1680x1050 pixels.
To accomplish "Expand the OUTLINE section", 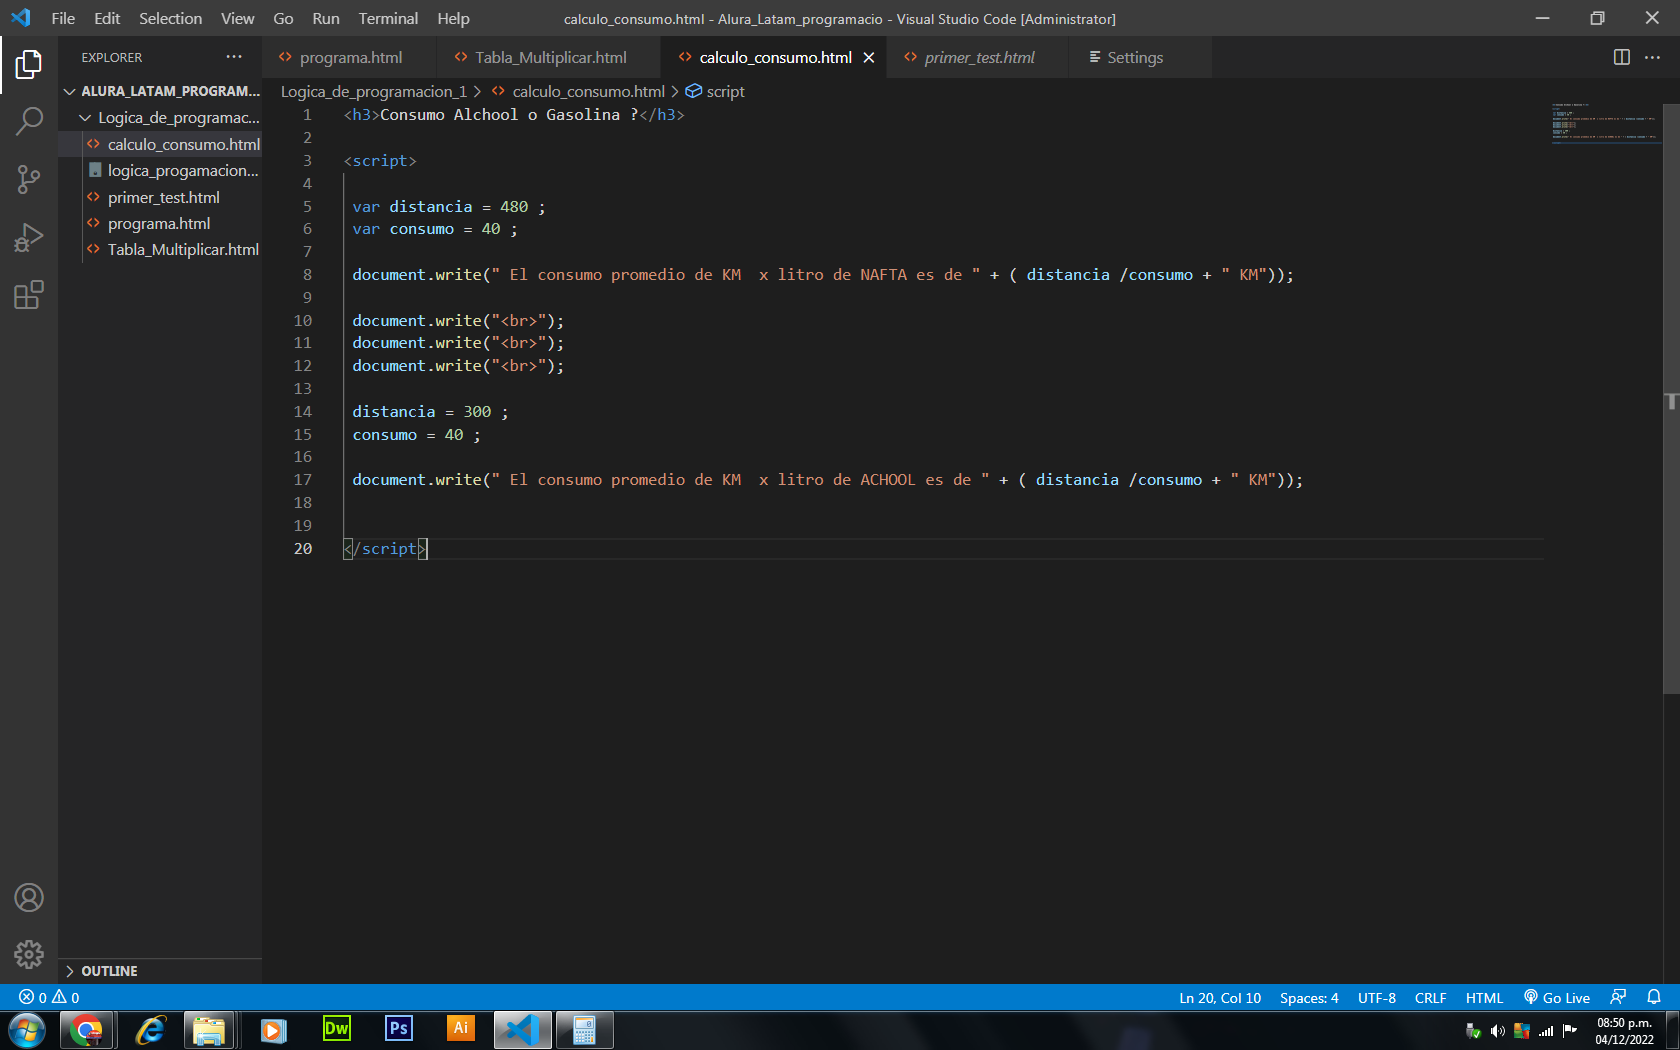I will coord(160,971).
